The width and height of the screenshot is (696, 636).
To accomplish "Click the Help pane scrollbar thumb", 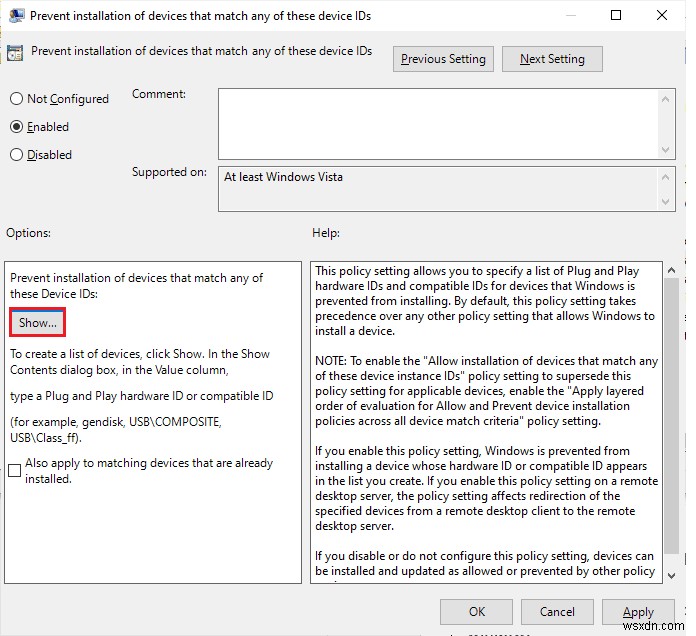I will [x=672, y=415].
